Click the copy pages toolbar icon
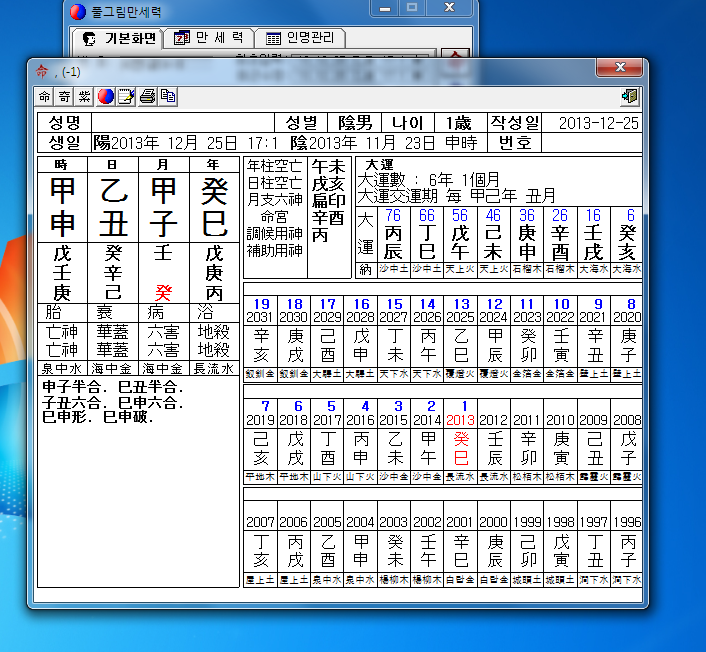Screen dimensions: 706x652 click(x=168, y=97)
